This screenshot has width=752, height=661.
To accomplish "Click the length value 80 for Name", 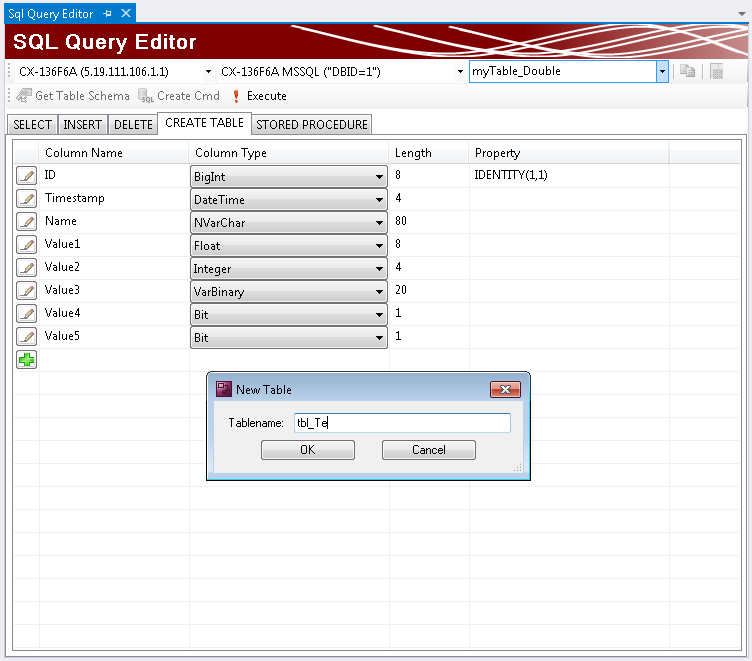I will click(401, 221).
